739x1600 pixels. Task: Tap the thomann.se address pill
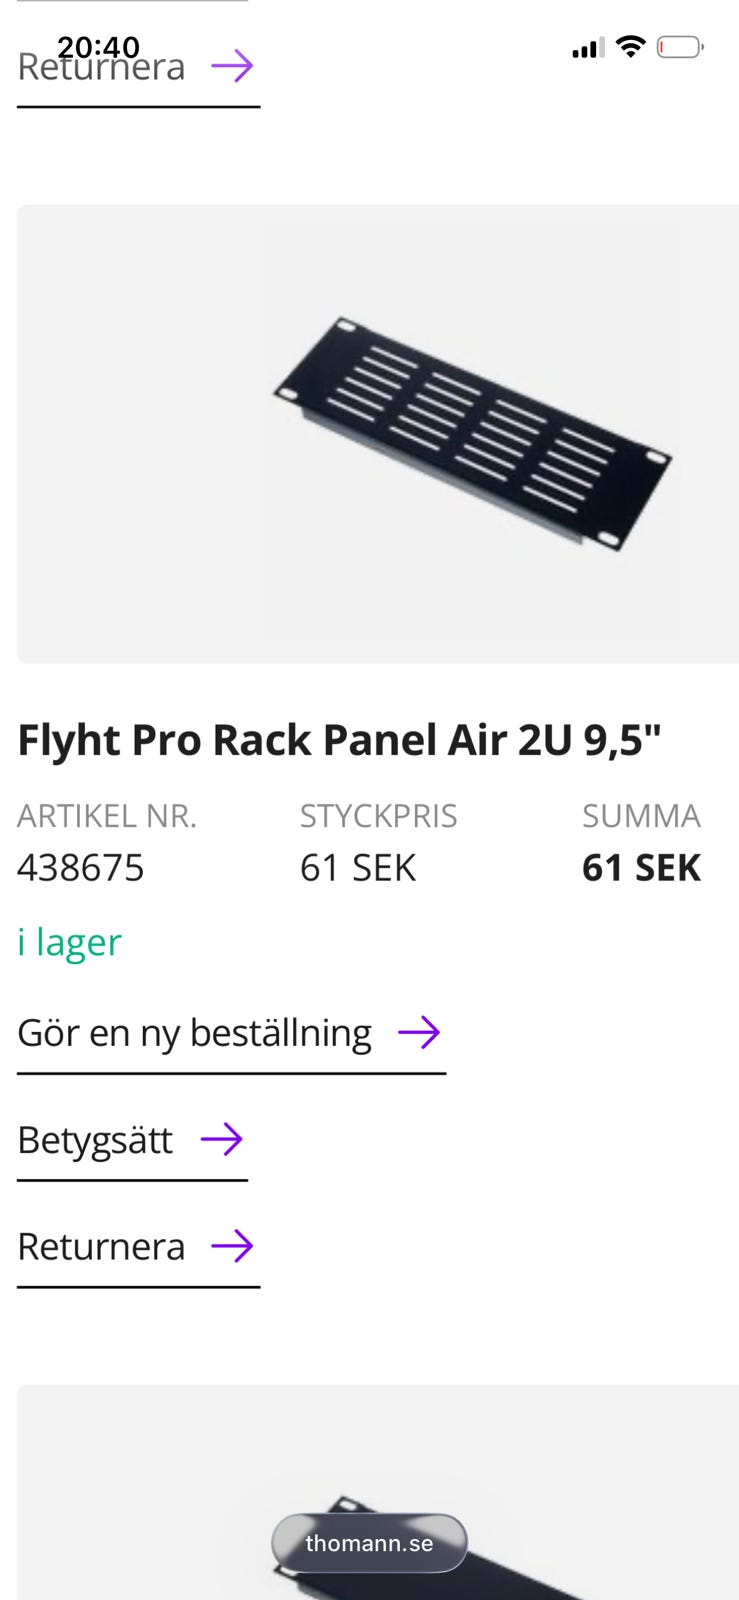[369, 1543]
